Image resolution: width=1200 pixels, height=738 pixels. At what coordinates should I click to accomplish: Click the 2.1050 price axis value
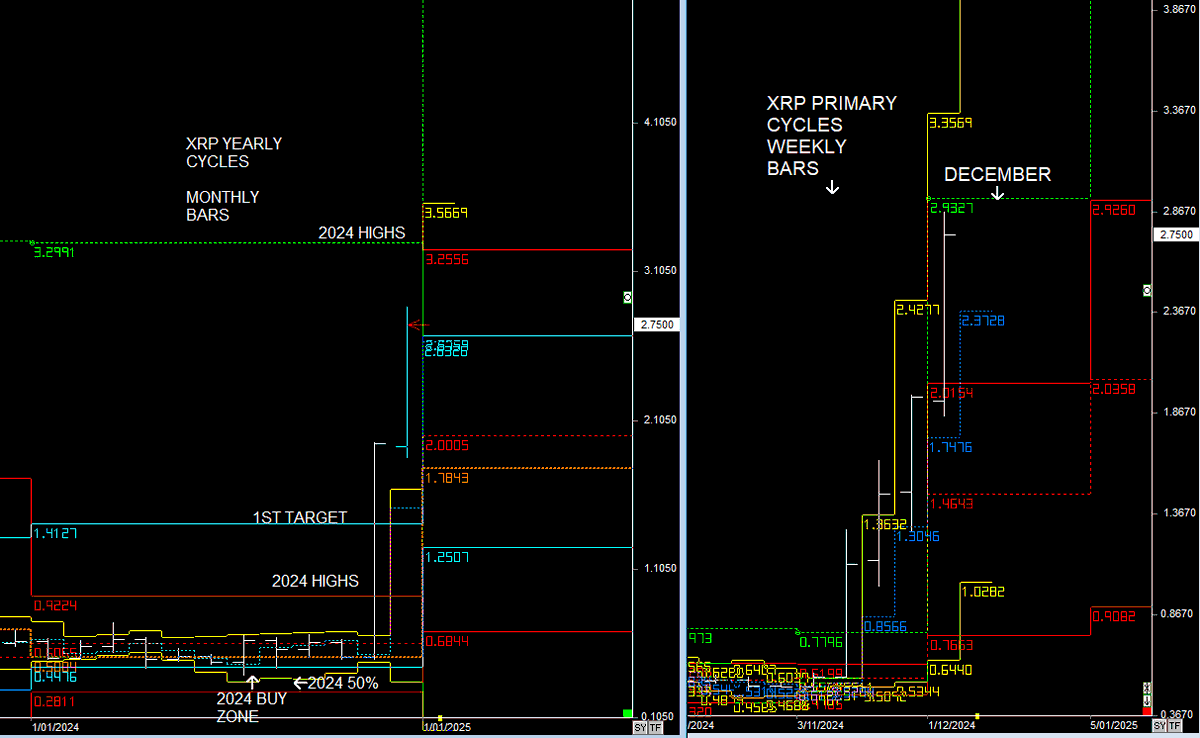tap(661, 420)
